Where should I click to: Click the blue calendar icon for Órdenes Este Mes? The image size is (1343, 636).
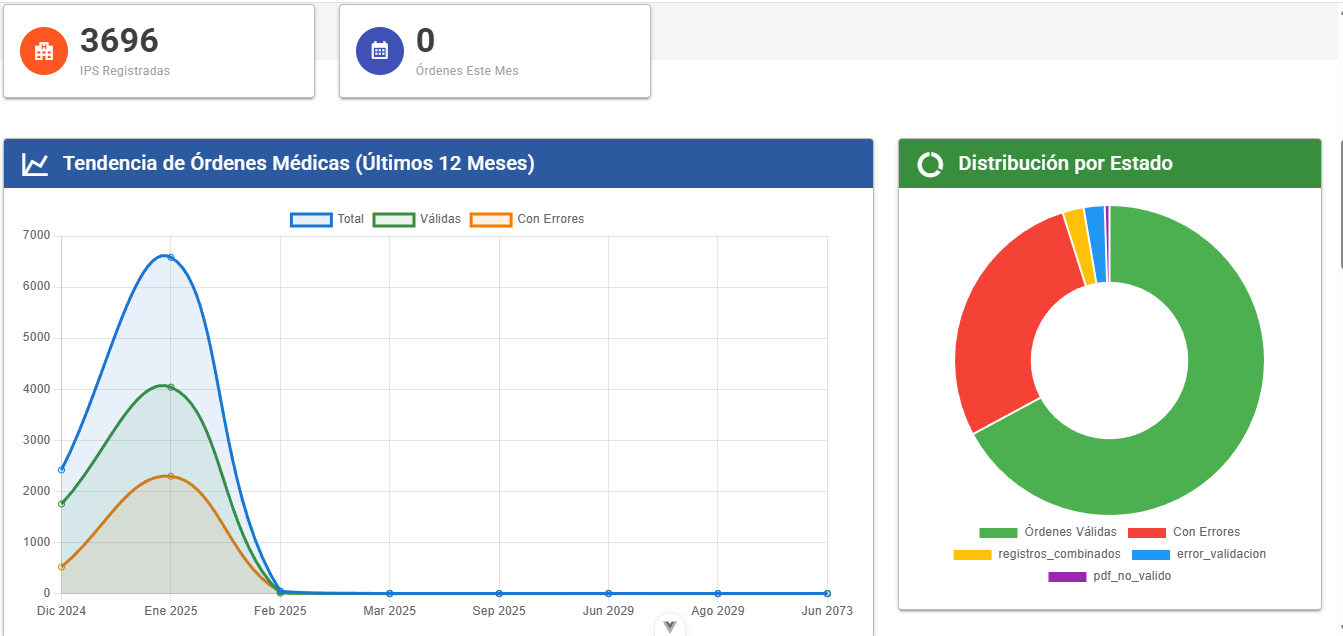coord(380,51)
